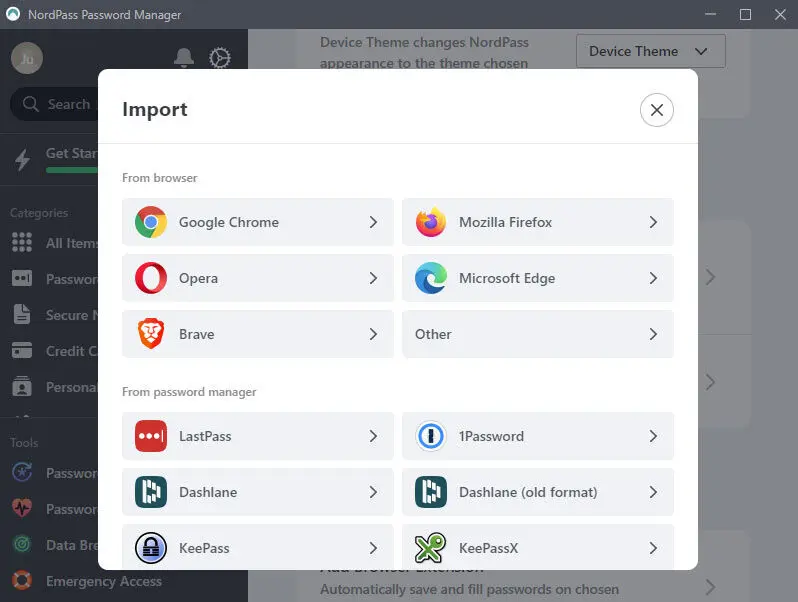
Task: Select the Mozilla Firefox icon
Action: [431, 222]
